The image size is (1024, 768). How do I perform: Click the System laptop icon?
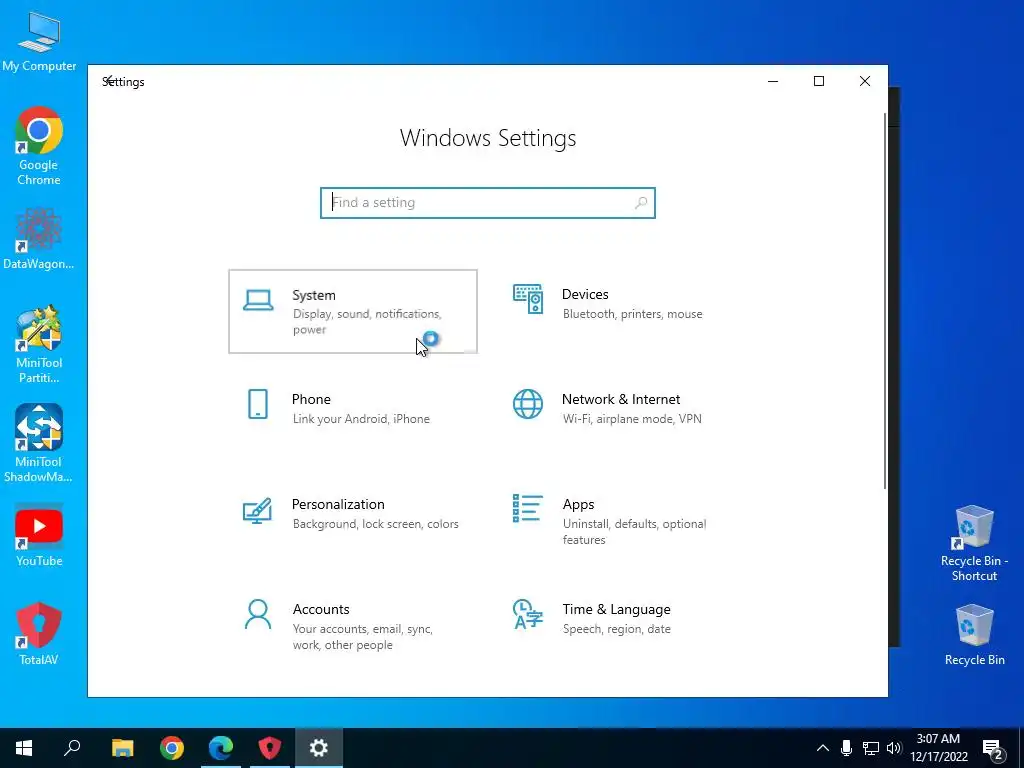[x=258, y=300]
